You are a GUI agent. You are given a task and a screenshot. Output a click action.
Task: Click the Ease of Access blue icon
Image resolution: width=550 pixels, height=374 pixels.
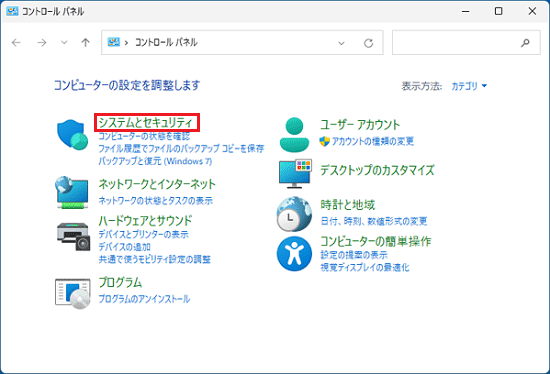click(x=294, y=254)
